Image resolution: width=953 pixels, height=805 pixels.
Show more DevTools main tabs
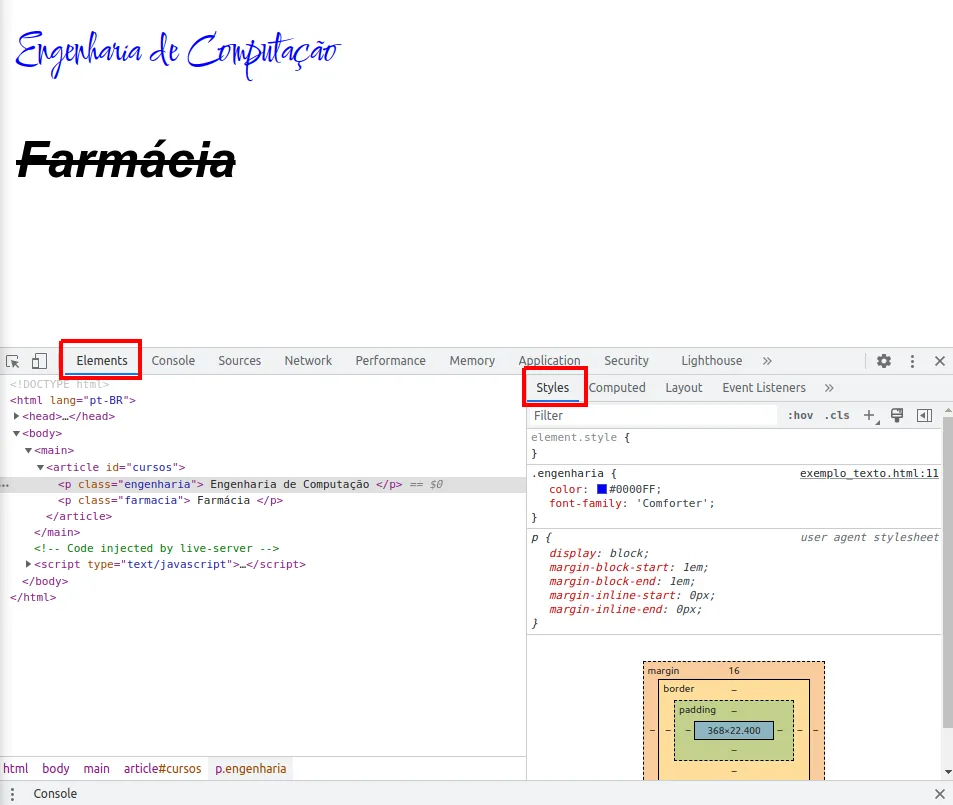tap(767, 361)
